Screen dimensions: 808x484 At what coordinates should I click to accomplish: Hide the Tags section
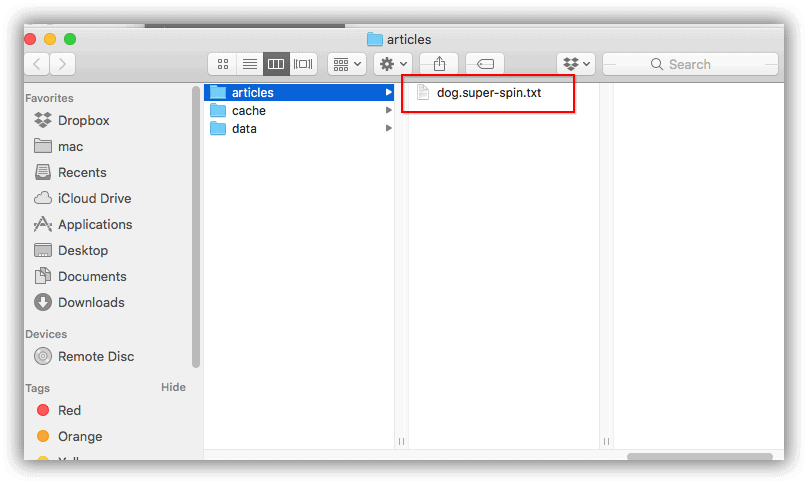(x=173, y=387)
